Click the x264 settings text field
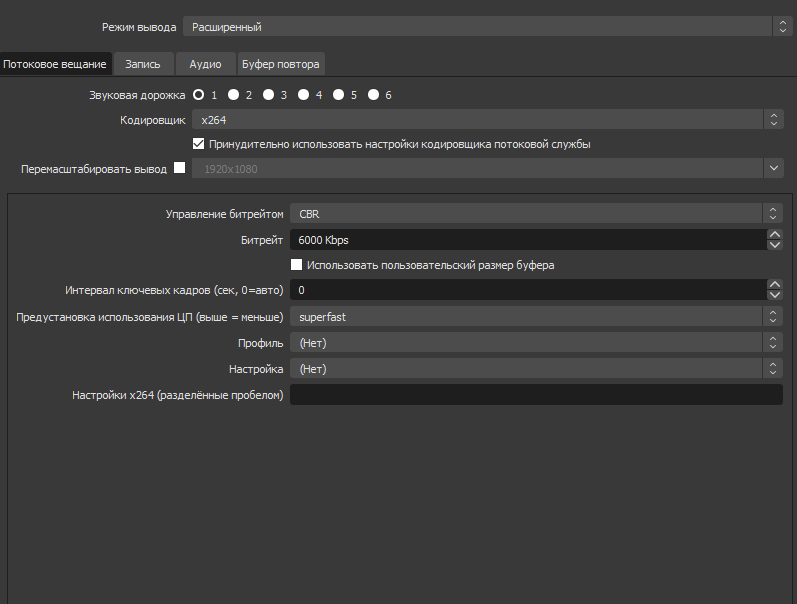 [536, 395]
